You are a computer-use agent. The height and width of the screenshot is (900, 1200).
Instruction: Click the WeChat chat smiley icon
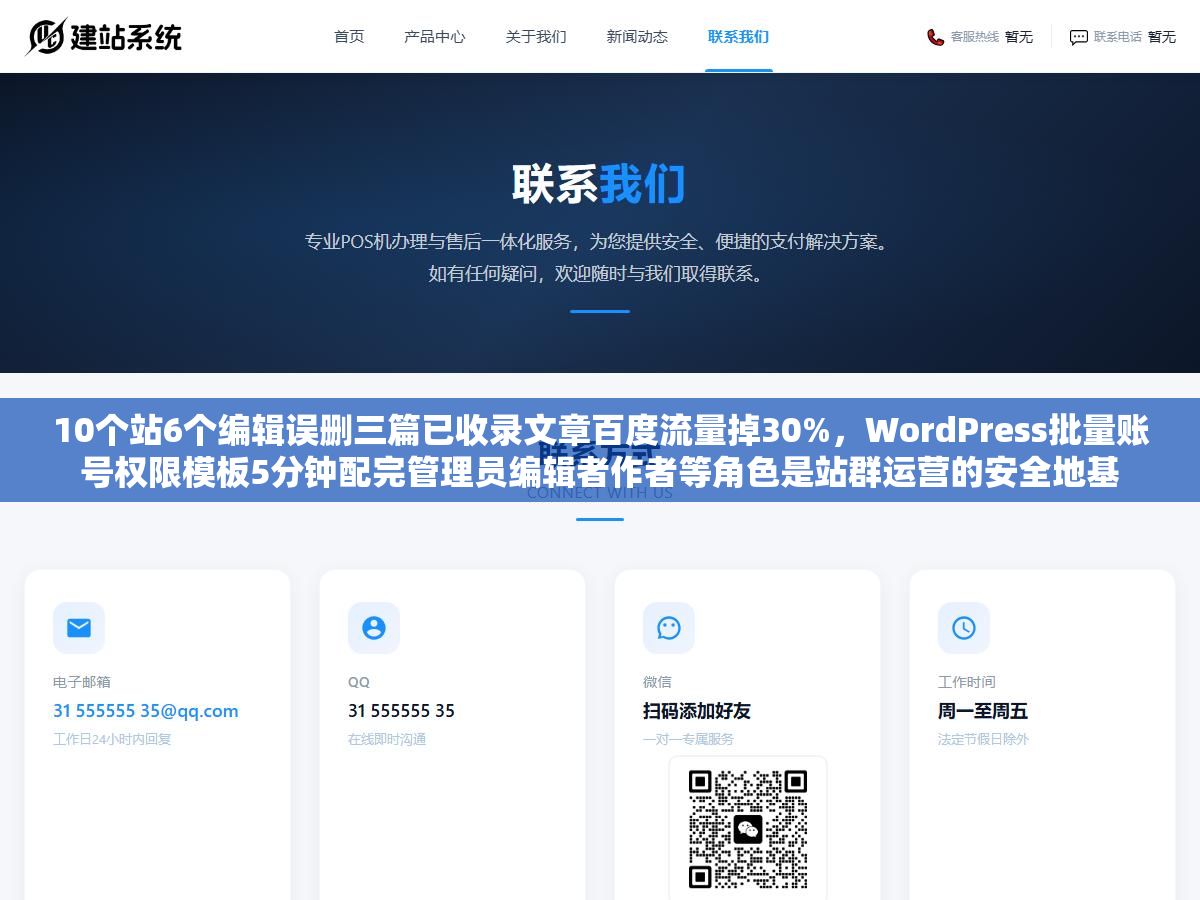pyautogui.click(x=669, y=628)
